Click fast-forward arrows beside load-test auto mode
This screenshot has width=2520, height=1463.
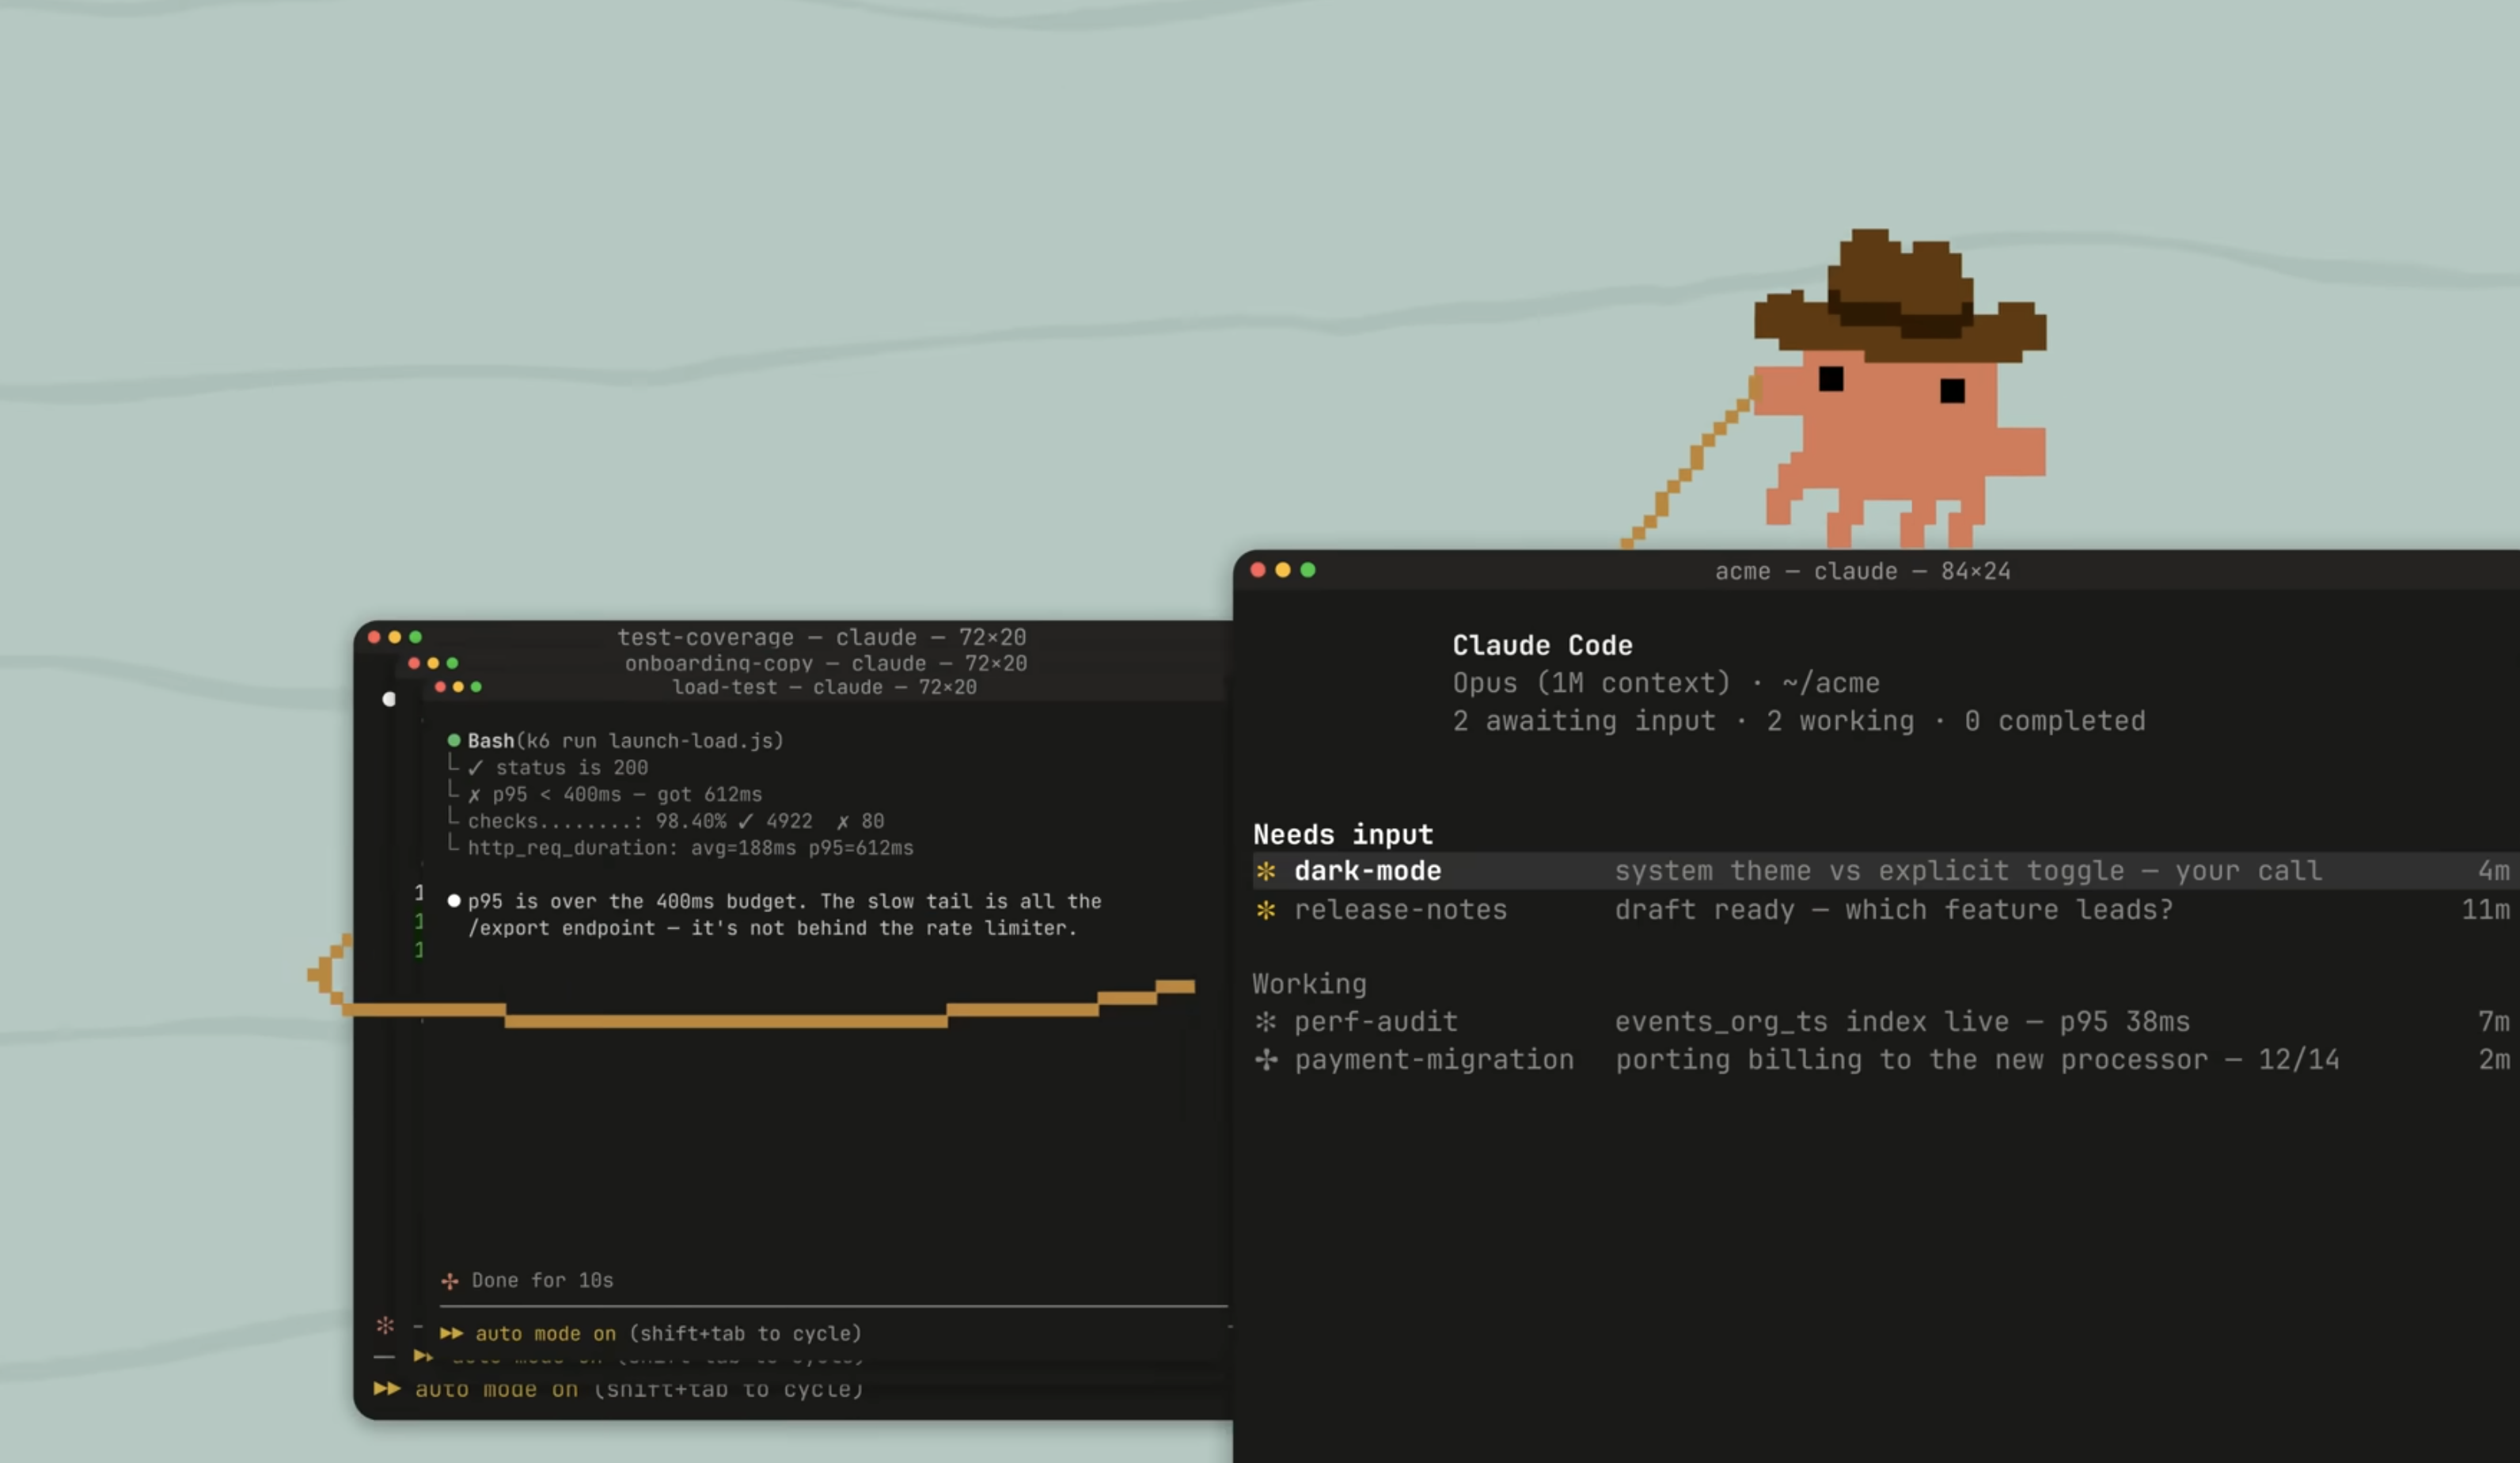(451, 1333)
